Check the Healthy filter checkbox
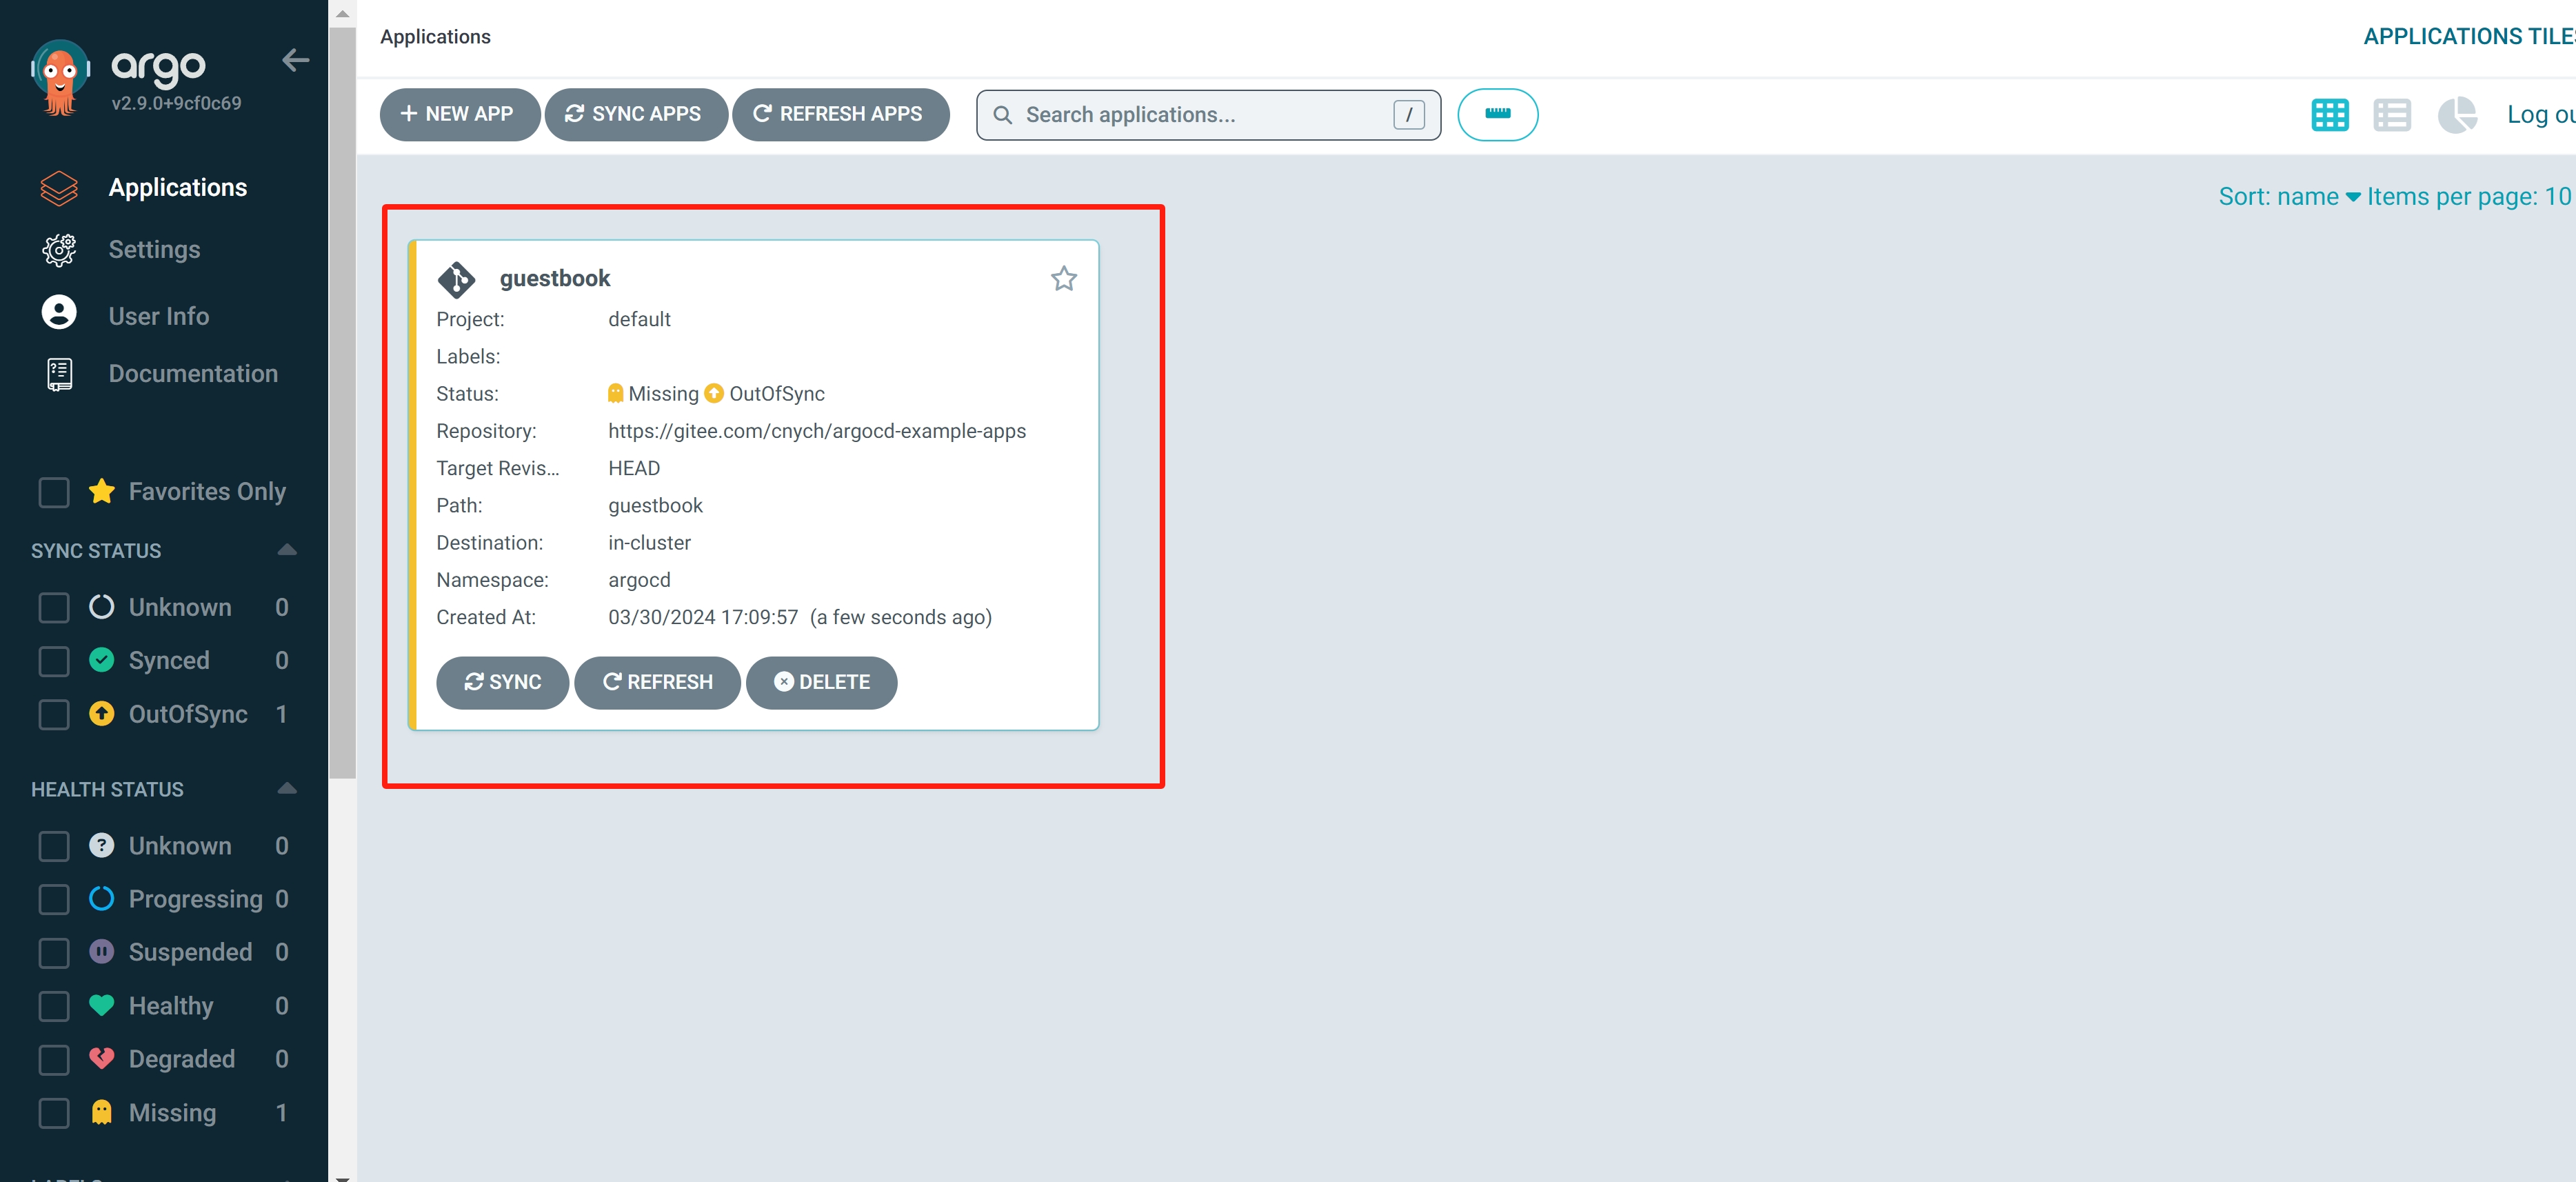 [x=54, y=1006]
